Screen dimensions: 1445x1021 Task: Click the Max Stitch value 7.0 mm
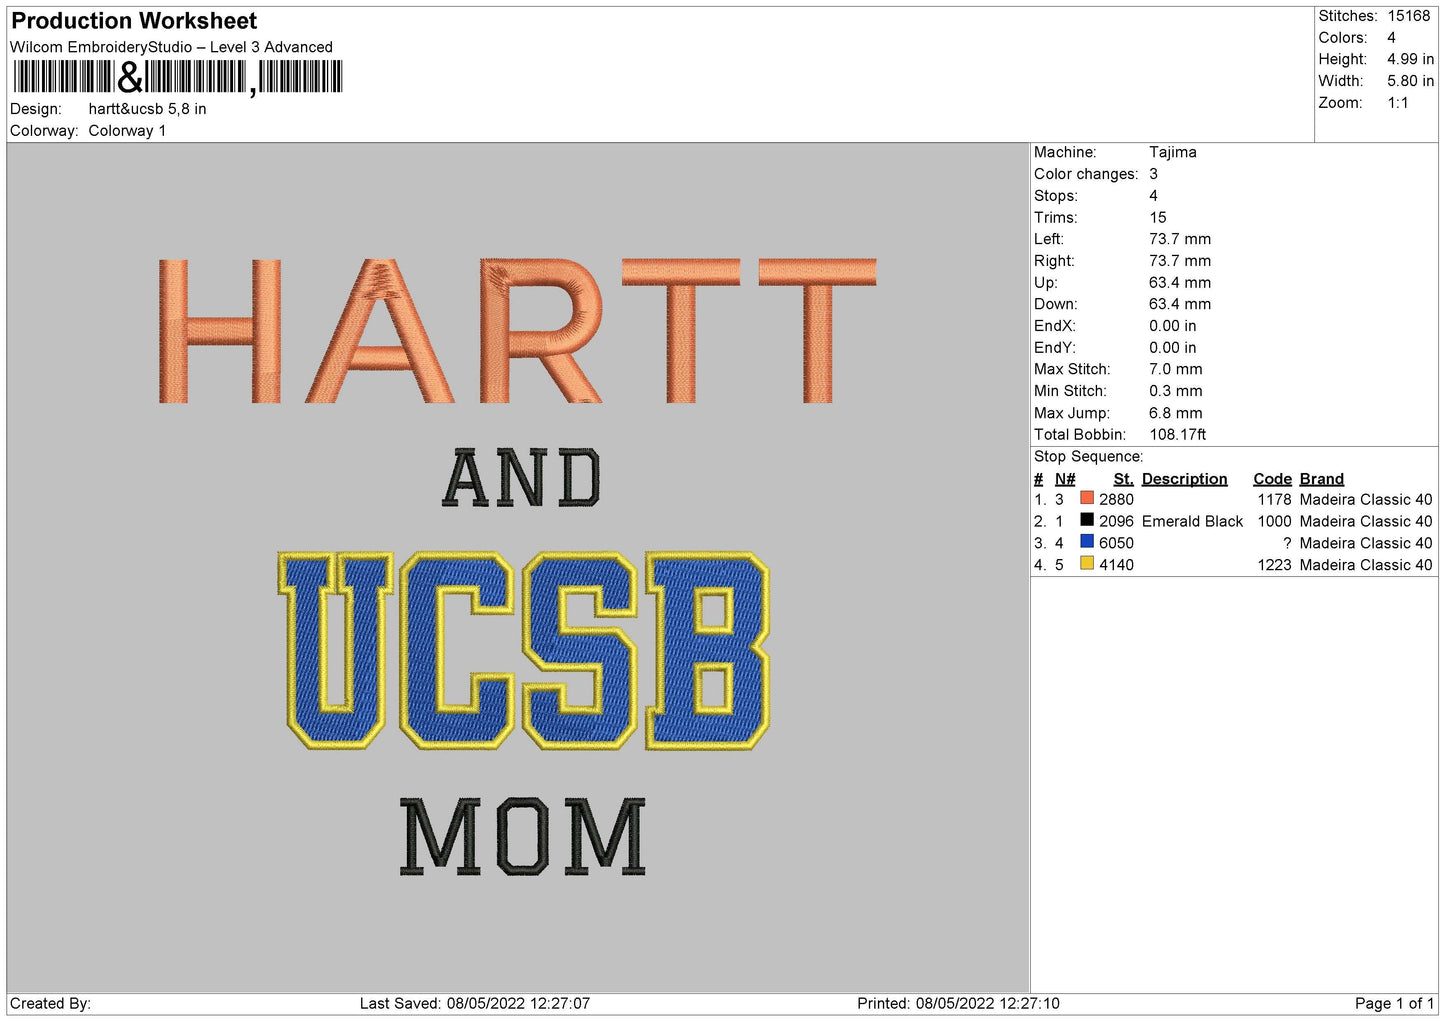(x=1176, y=369)
